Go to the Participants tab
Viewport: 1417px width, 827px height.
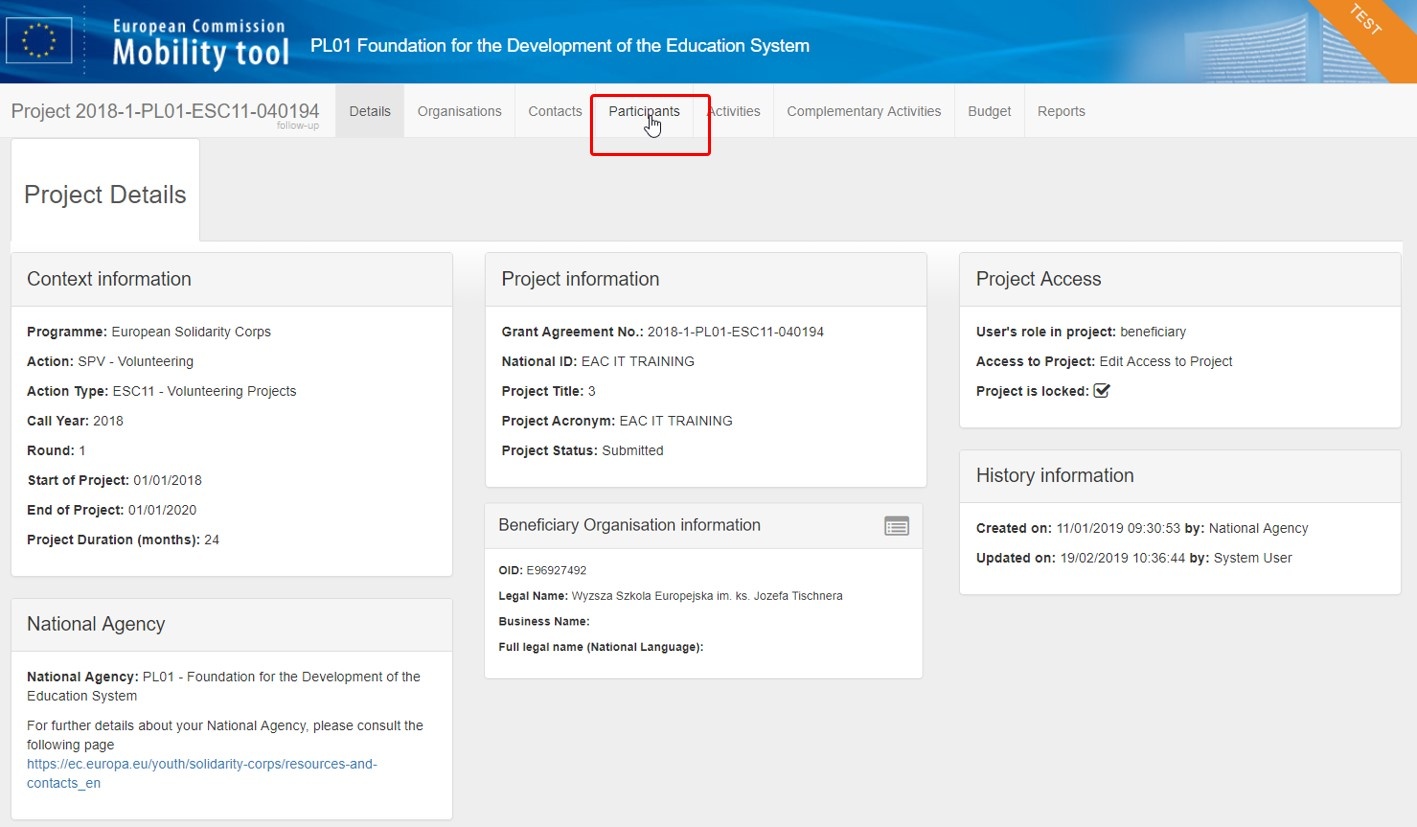pyautogui.click(x=644, y=111)
